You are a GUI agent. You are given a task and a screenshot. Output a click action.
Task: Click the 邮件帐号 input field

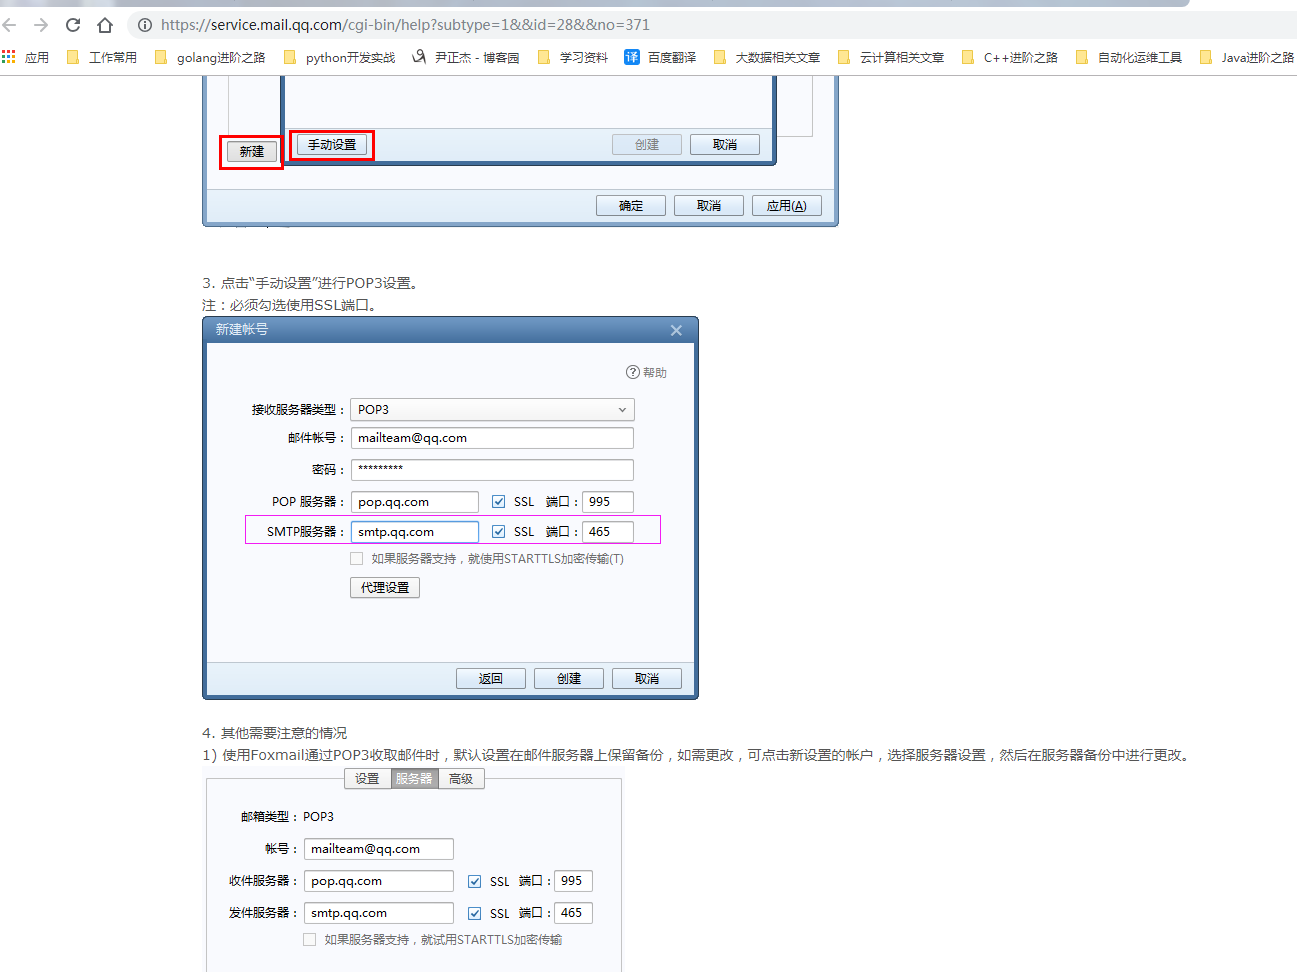492,437
